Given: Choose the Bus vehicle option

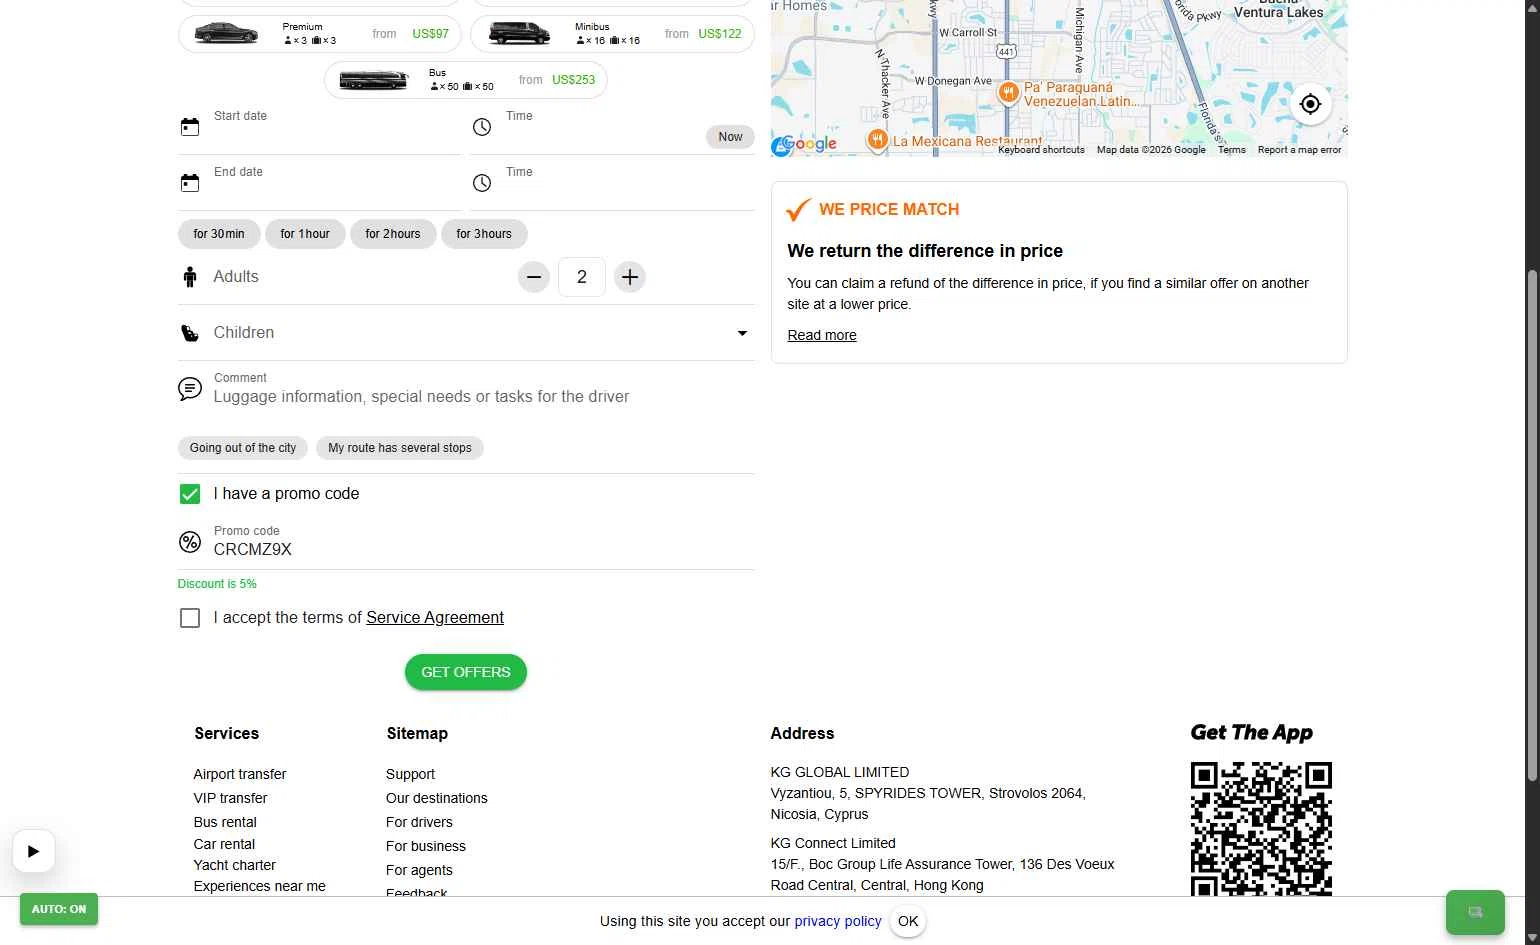Looking at the screenshot, I should click(x=466, y=80).
